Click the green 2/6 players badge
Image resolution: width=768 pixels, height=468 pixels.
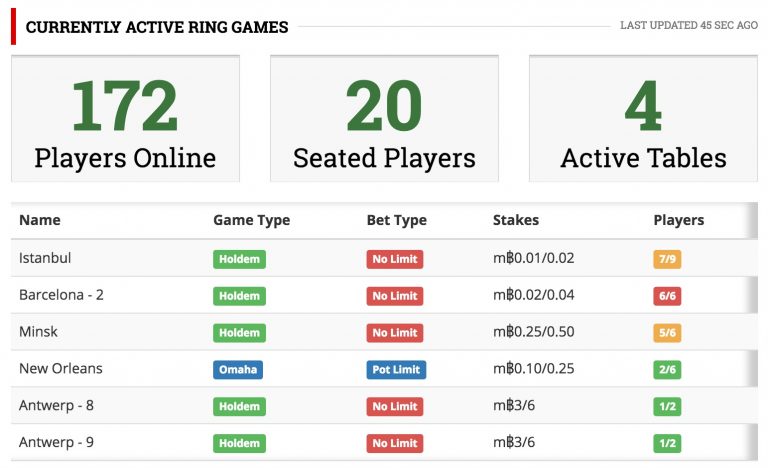click(667, 369)
